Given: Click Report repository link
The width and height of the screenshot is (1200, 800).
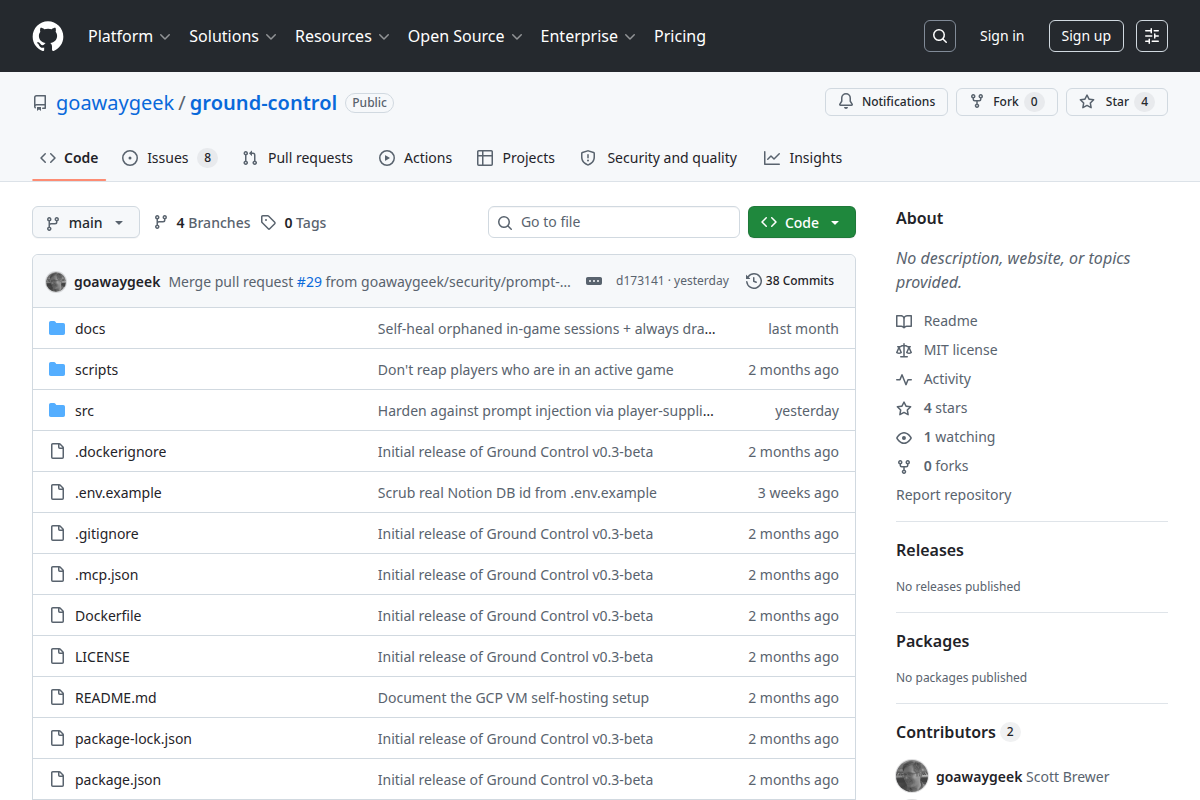Looking at the screenshot, I should (x=953, y=495).
